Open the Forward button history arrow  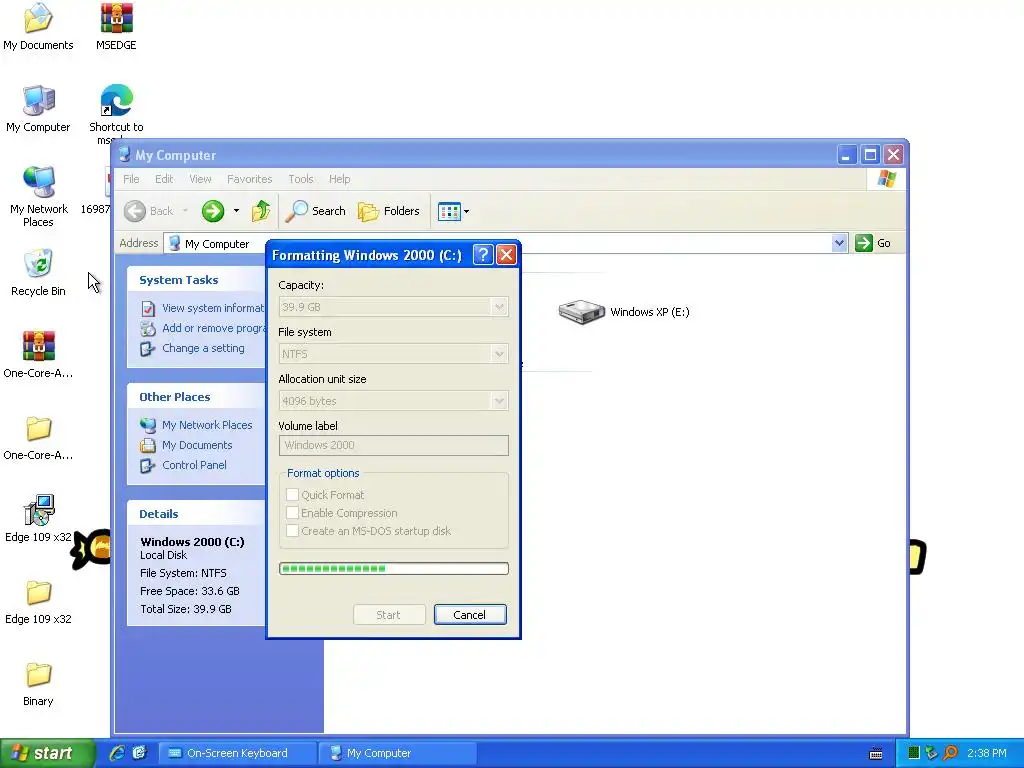(236, 211)
